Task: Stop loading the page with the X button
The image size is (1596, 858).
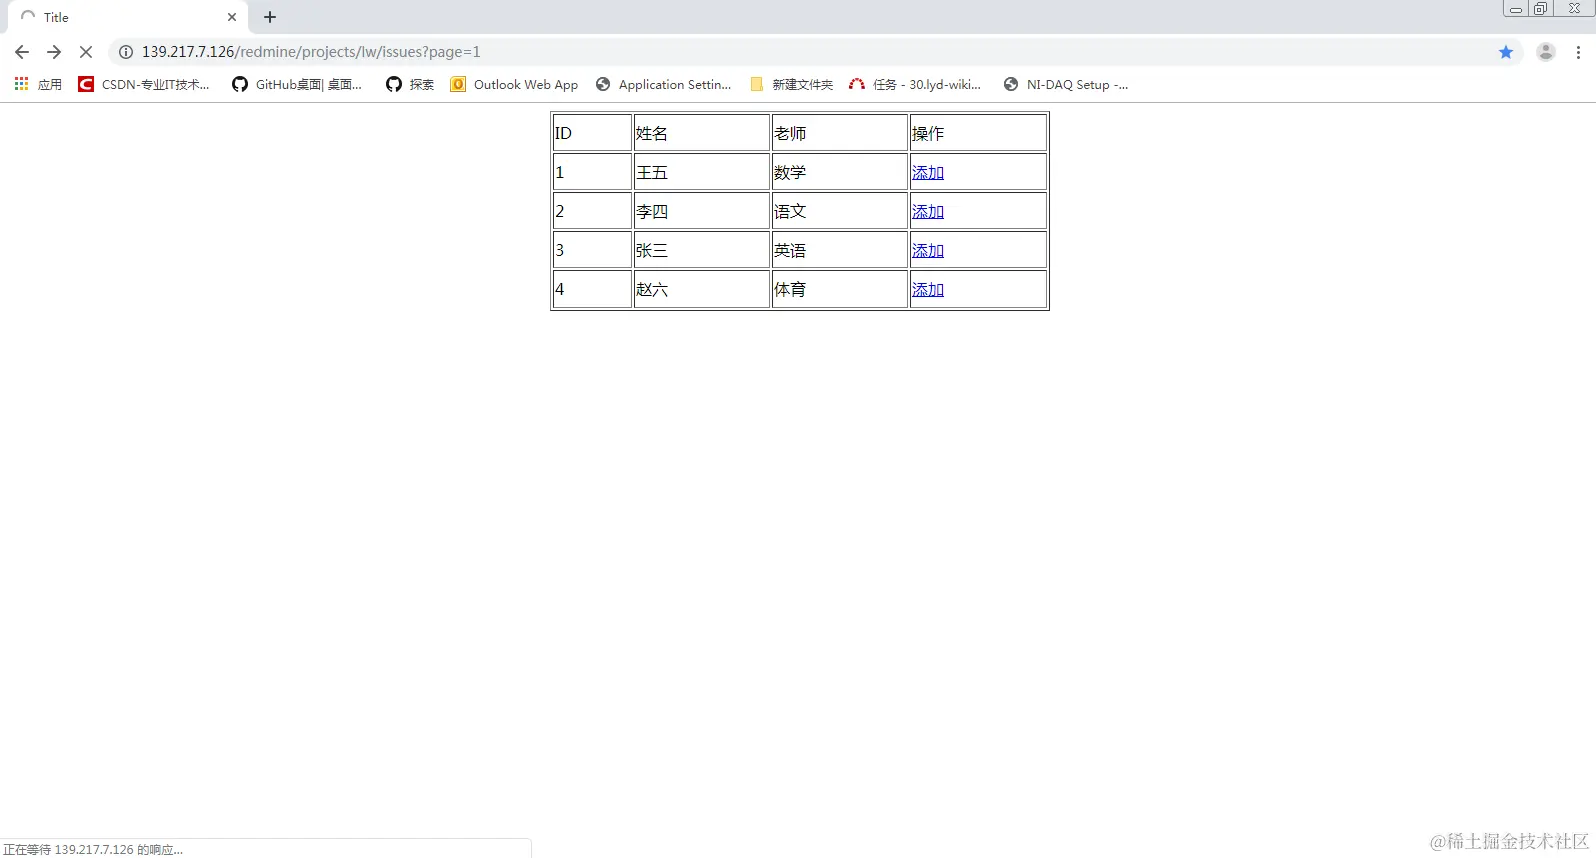Action: pyautogui.click(x=86, y=52)
